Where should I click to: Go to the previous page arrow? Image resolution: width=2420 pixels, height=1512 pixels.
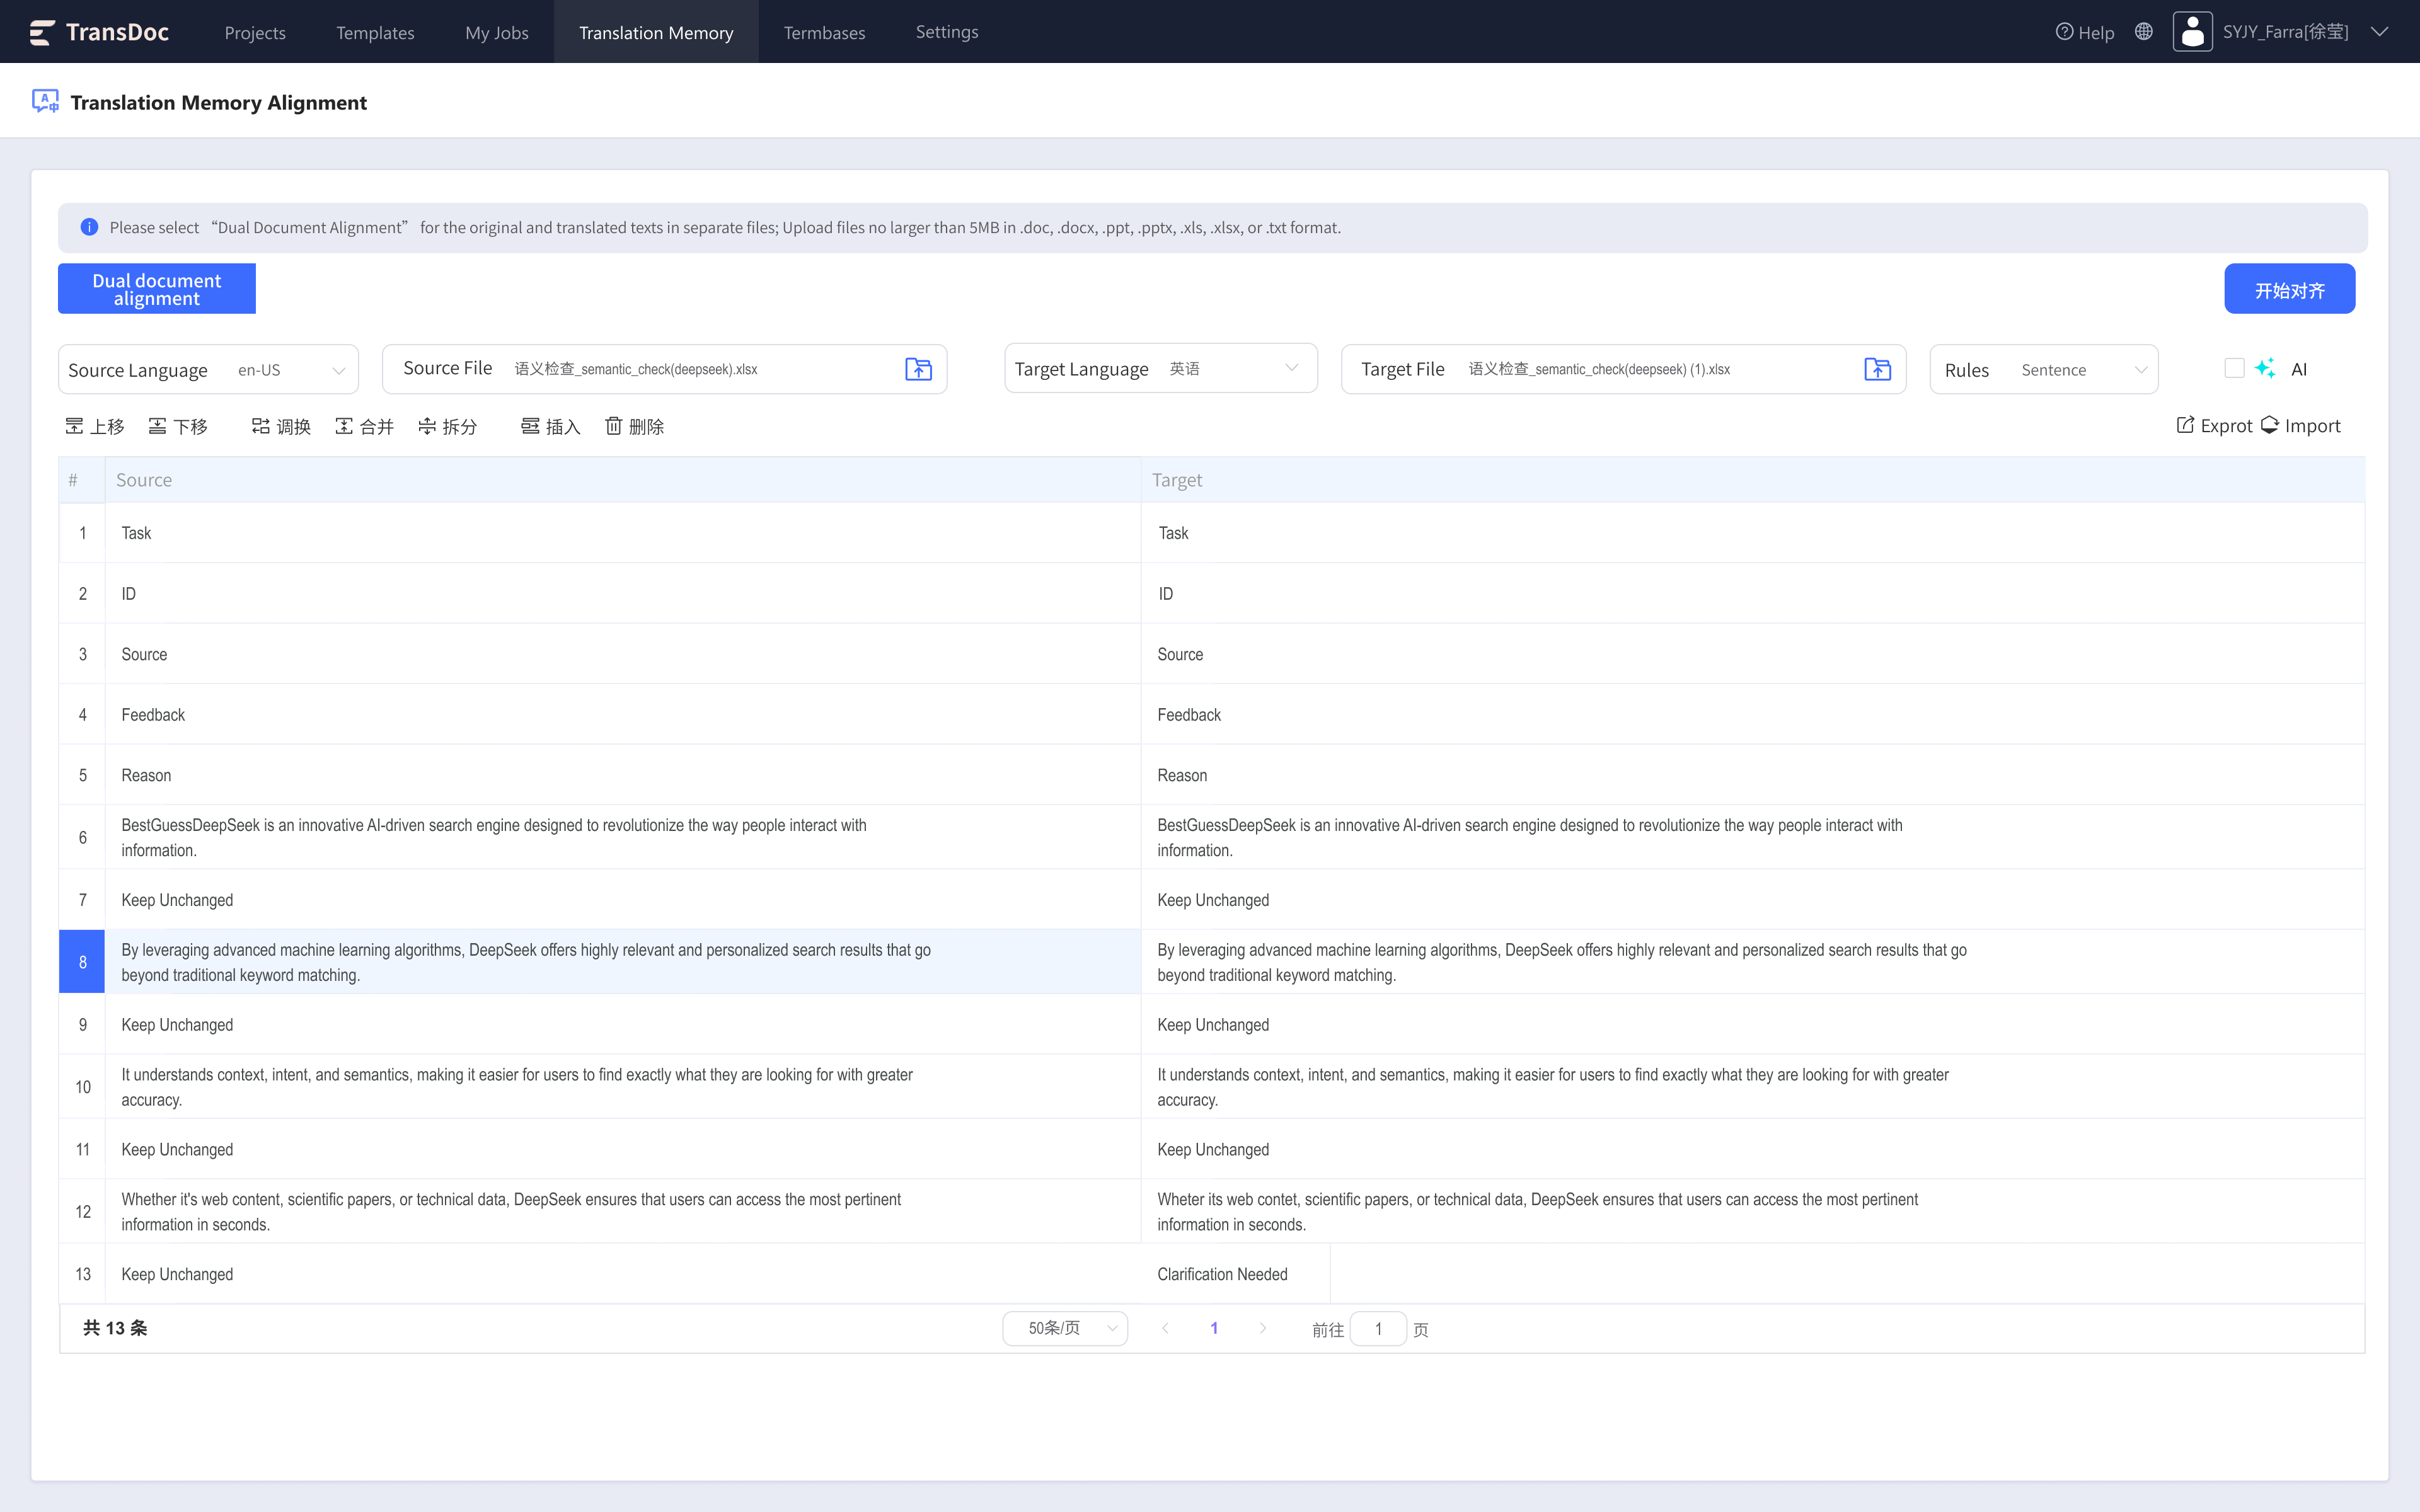click(x=1165, y=1328)
